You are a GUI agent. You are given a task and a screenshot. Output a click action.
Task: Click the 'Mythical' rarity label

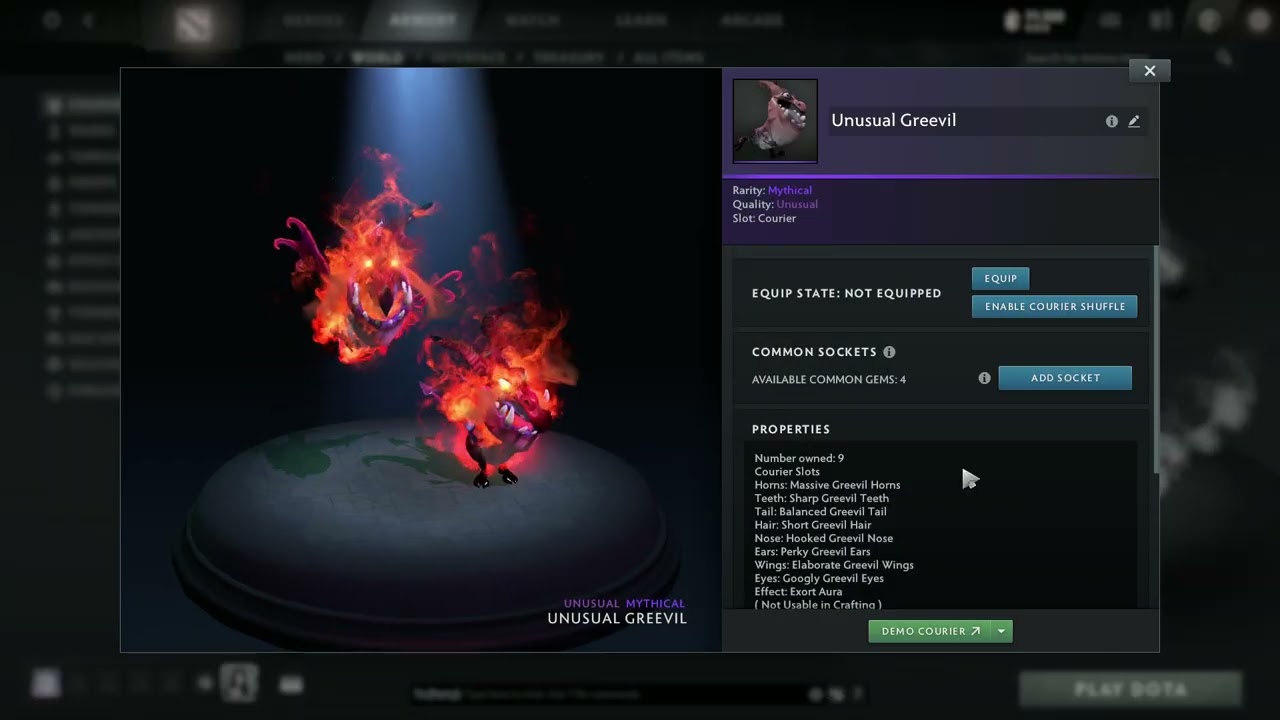point(790,190)
